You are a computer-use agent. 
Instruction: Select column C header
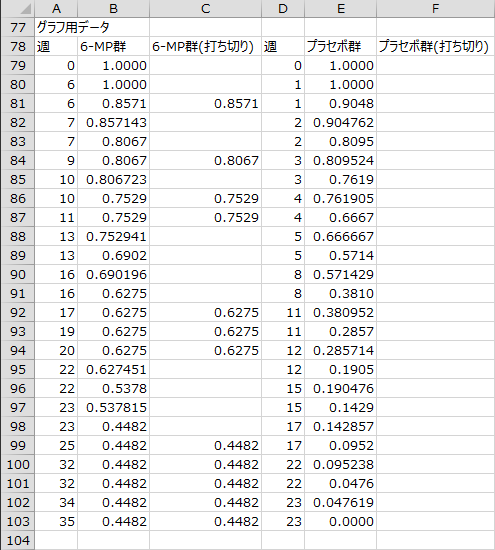click(x=205, y=8)
